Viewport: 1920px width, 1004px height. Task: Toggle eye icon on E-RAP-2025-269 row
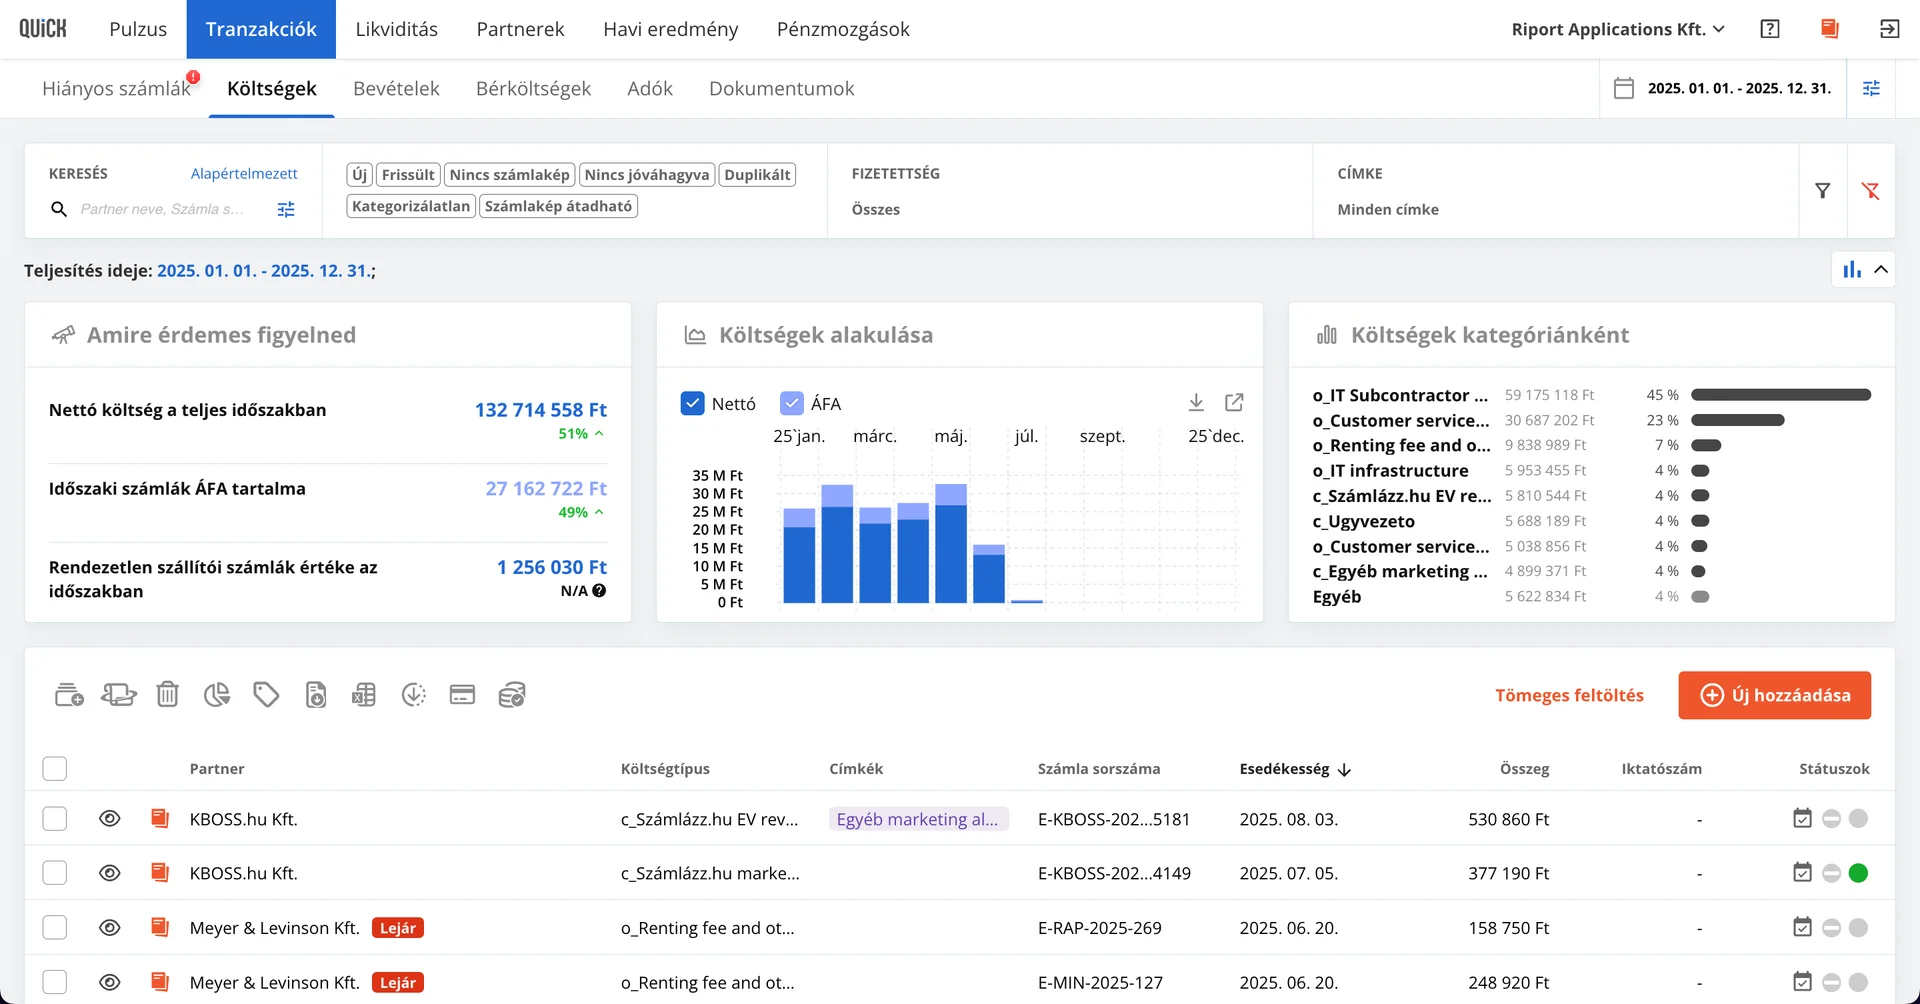110,928
